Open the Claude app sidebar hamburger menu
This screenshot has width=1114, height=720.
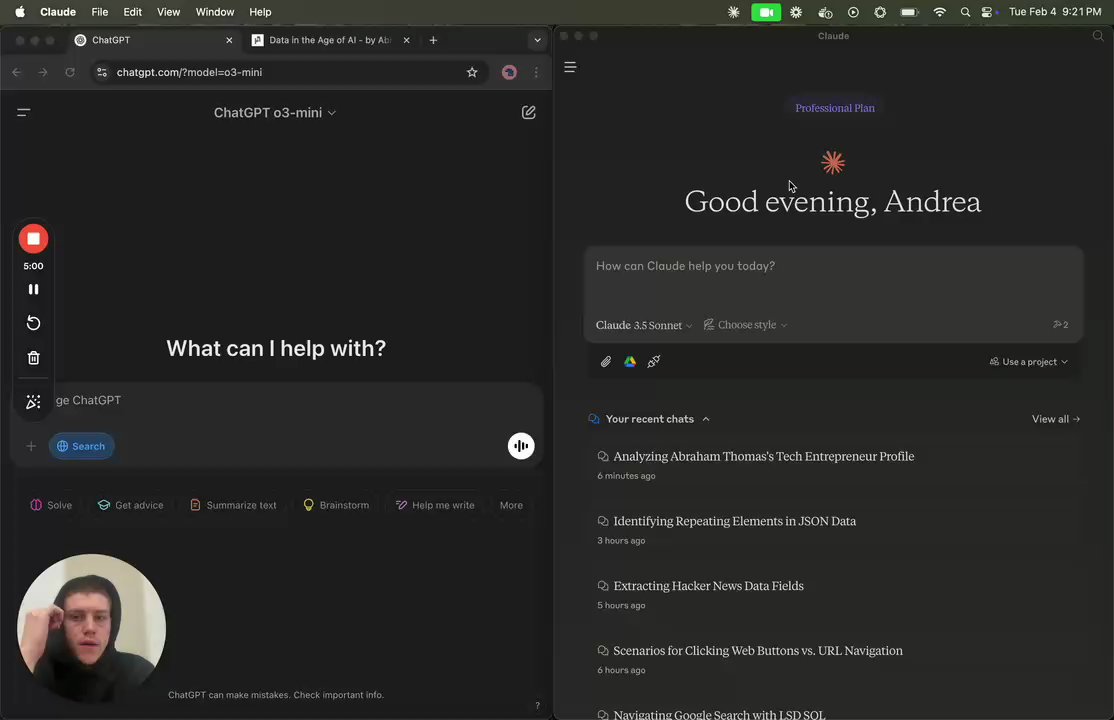click(570, 67)
